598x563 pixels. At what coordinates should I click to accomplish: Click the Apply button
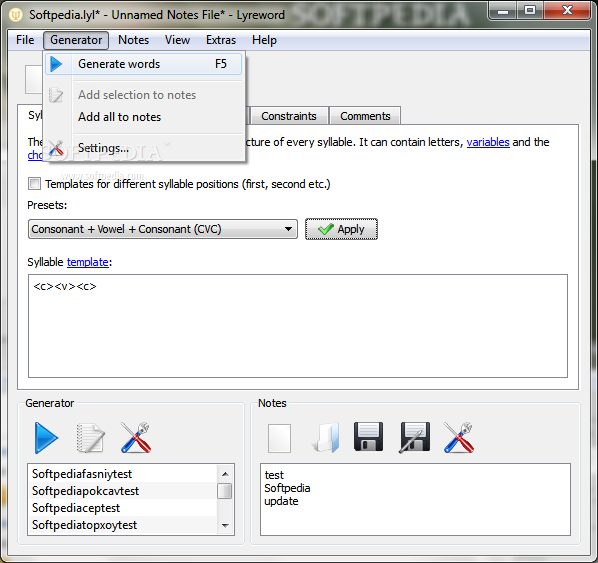pos(341,229)
